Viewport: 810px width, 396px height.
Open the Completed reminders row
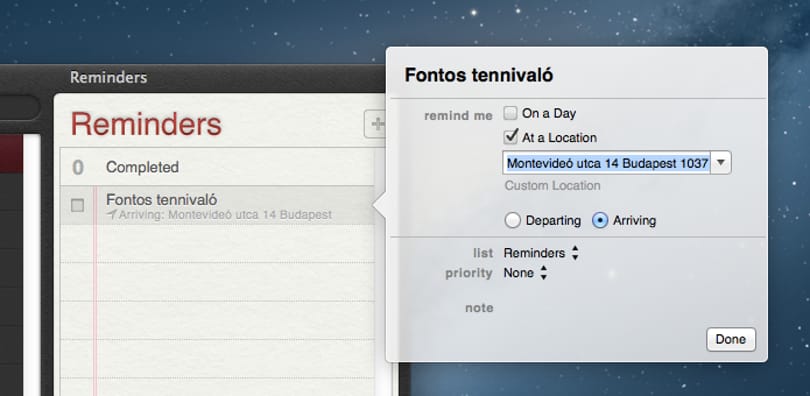tap(217, 167)
